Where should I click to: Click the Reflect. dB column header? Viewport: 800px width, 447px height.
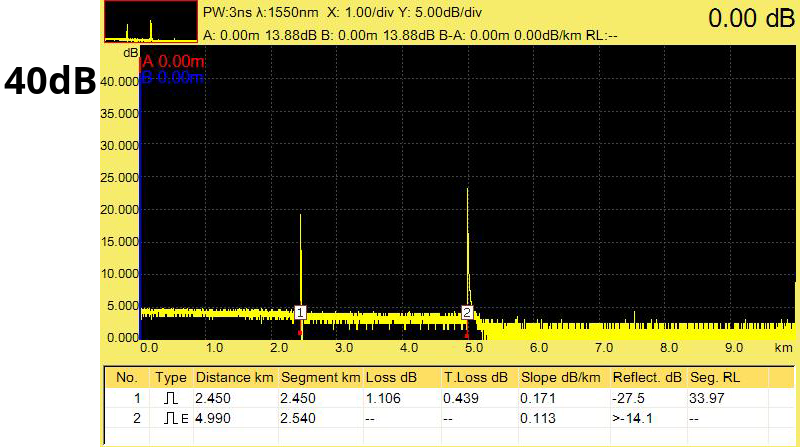point(647,378)
